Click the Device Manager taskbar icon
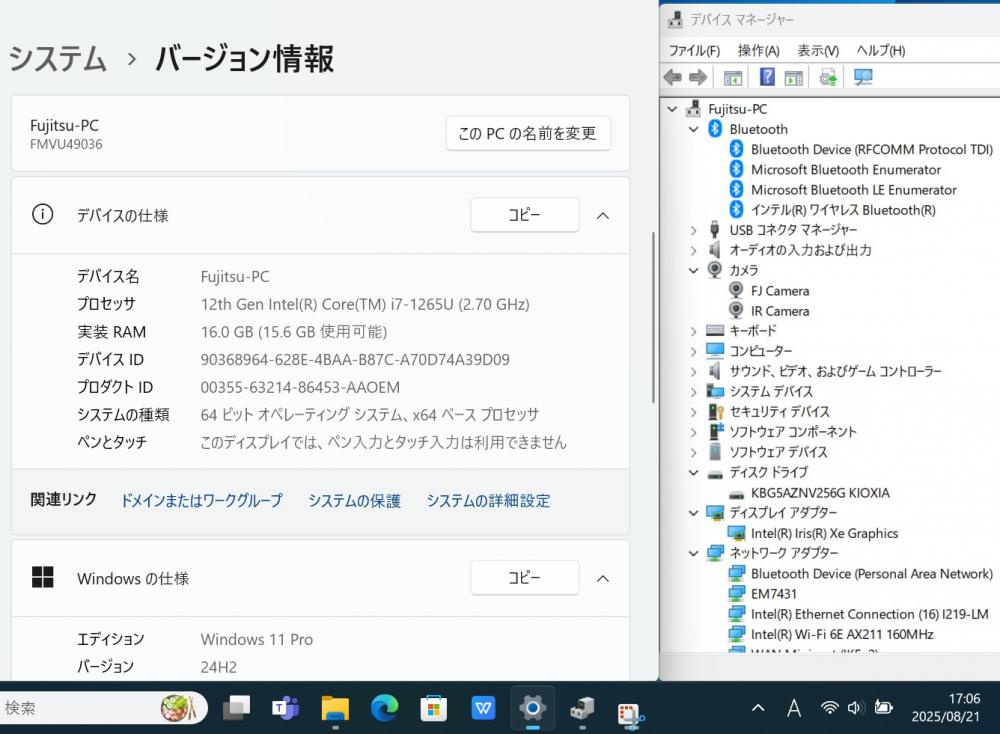 [x=582, y=708]
